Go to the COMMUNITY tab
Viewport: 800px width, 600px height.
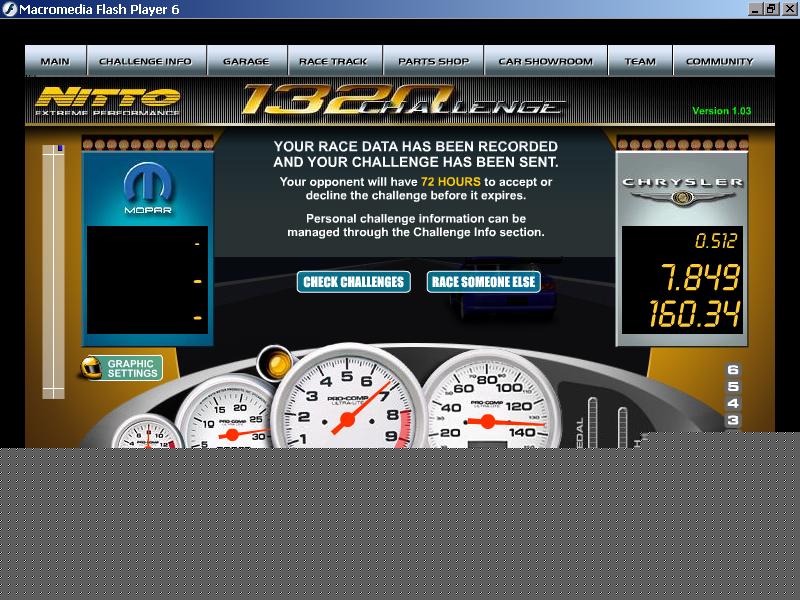(724, 61)
